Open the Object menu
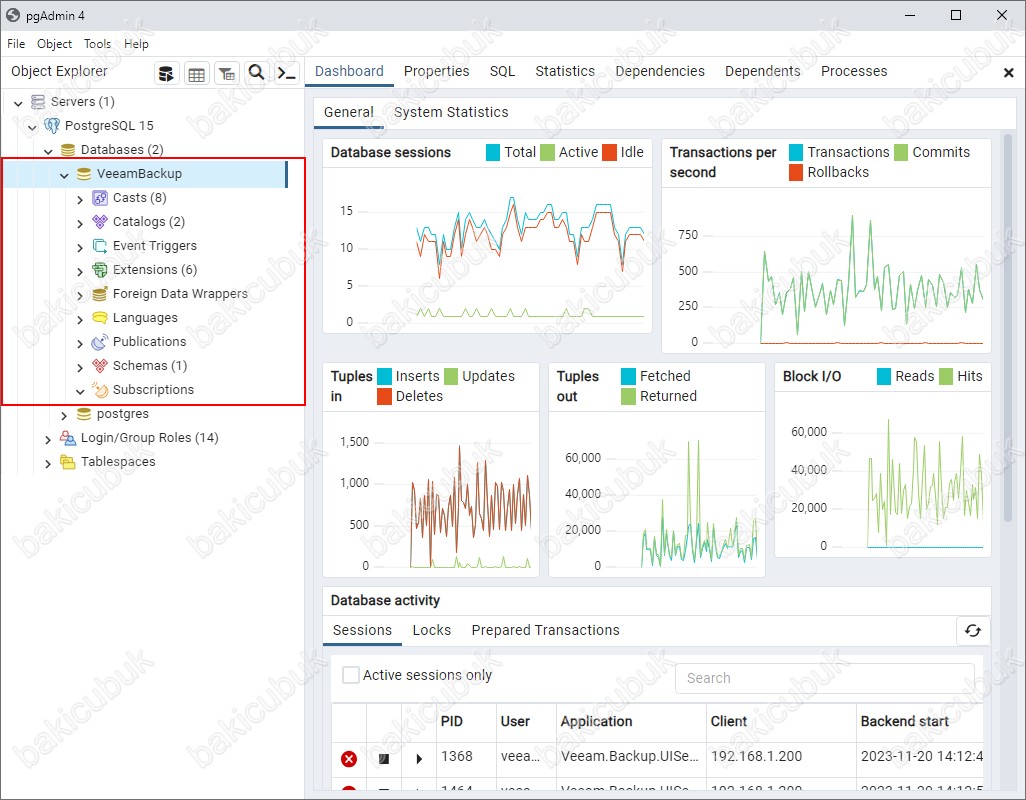The image size is (1026, 800). click(54, 44)
